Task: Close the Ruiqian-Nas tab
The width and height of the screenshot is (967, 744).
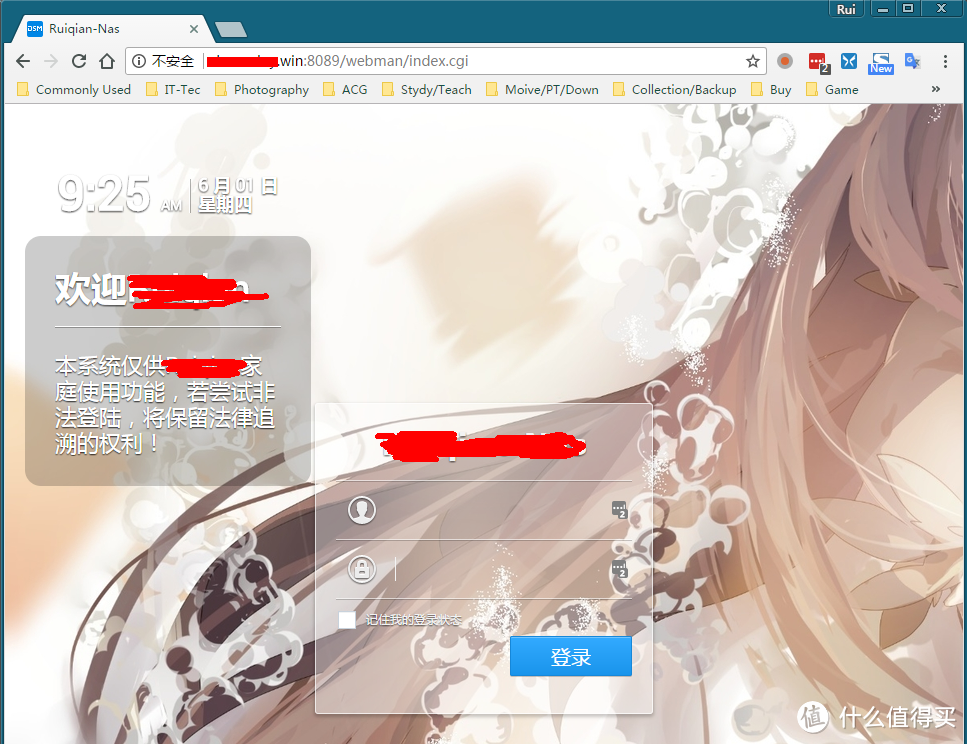Action: 194,29
